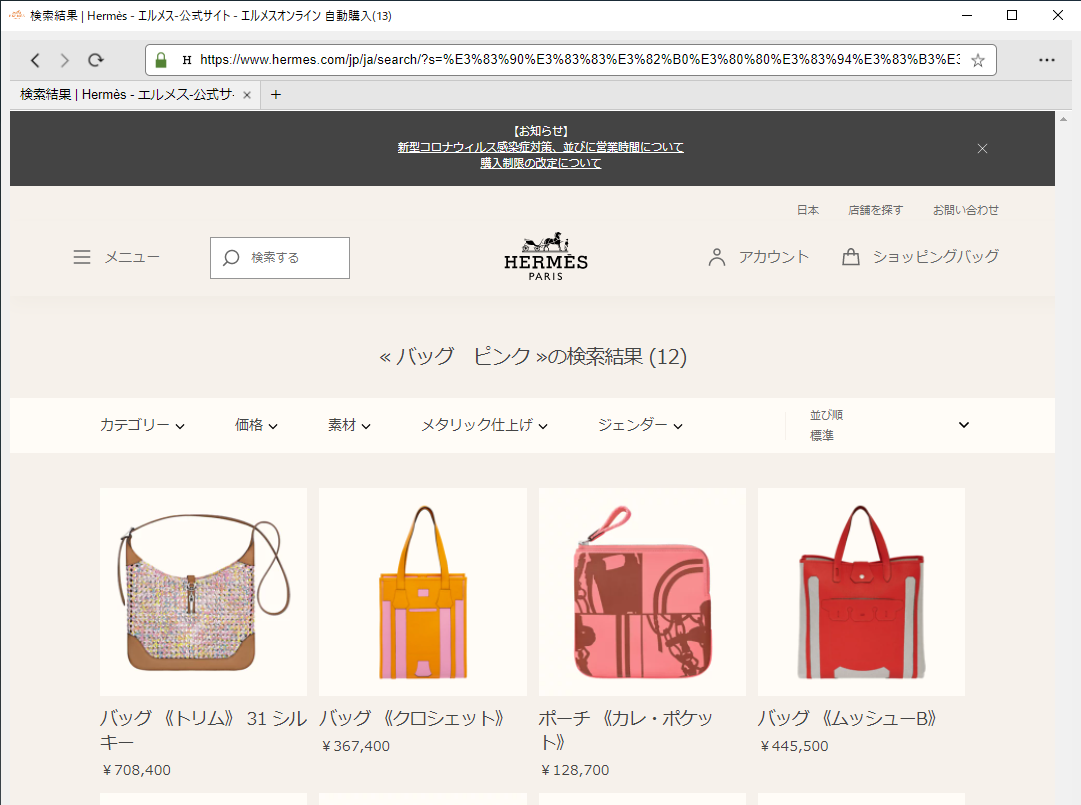Open the アカウント person icon
Image resolution: width=1081 pixels, height=805 pixels.
(x=717, y=257)
